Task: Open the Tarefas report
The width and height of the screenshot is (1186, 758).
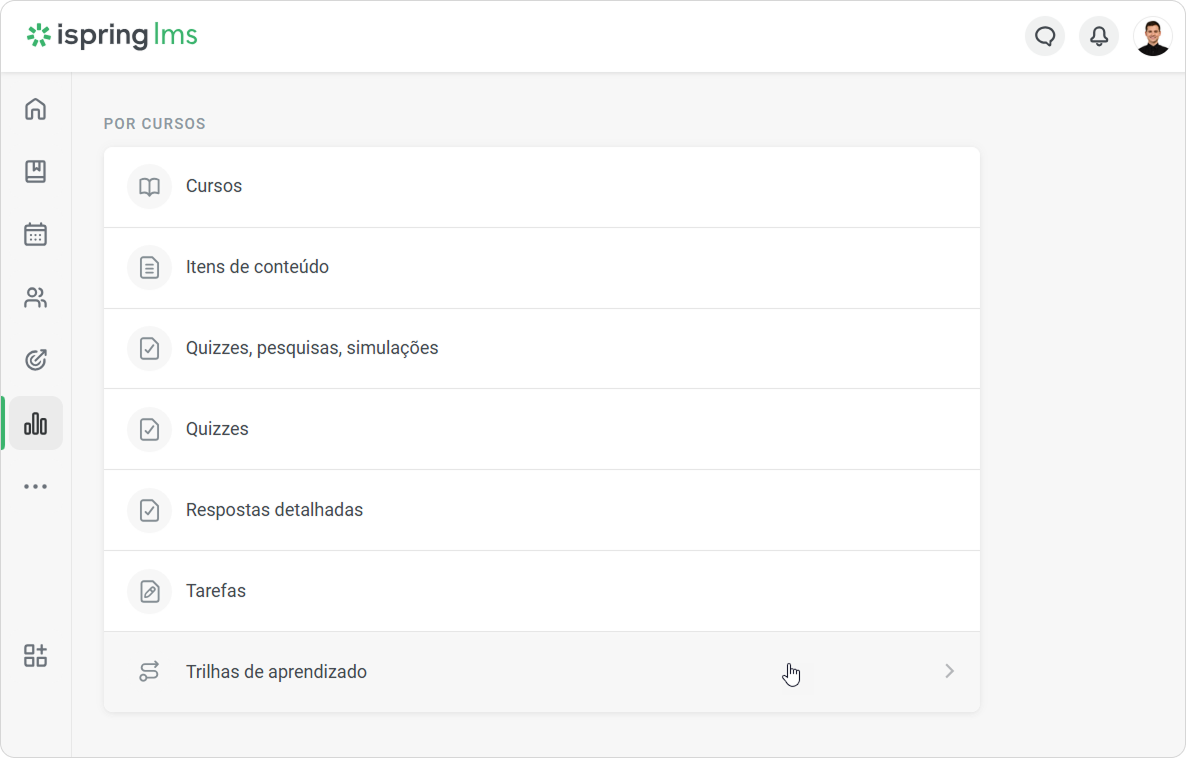Action: coord(542,592)
